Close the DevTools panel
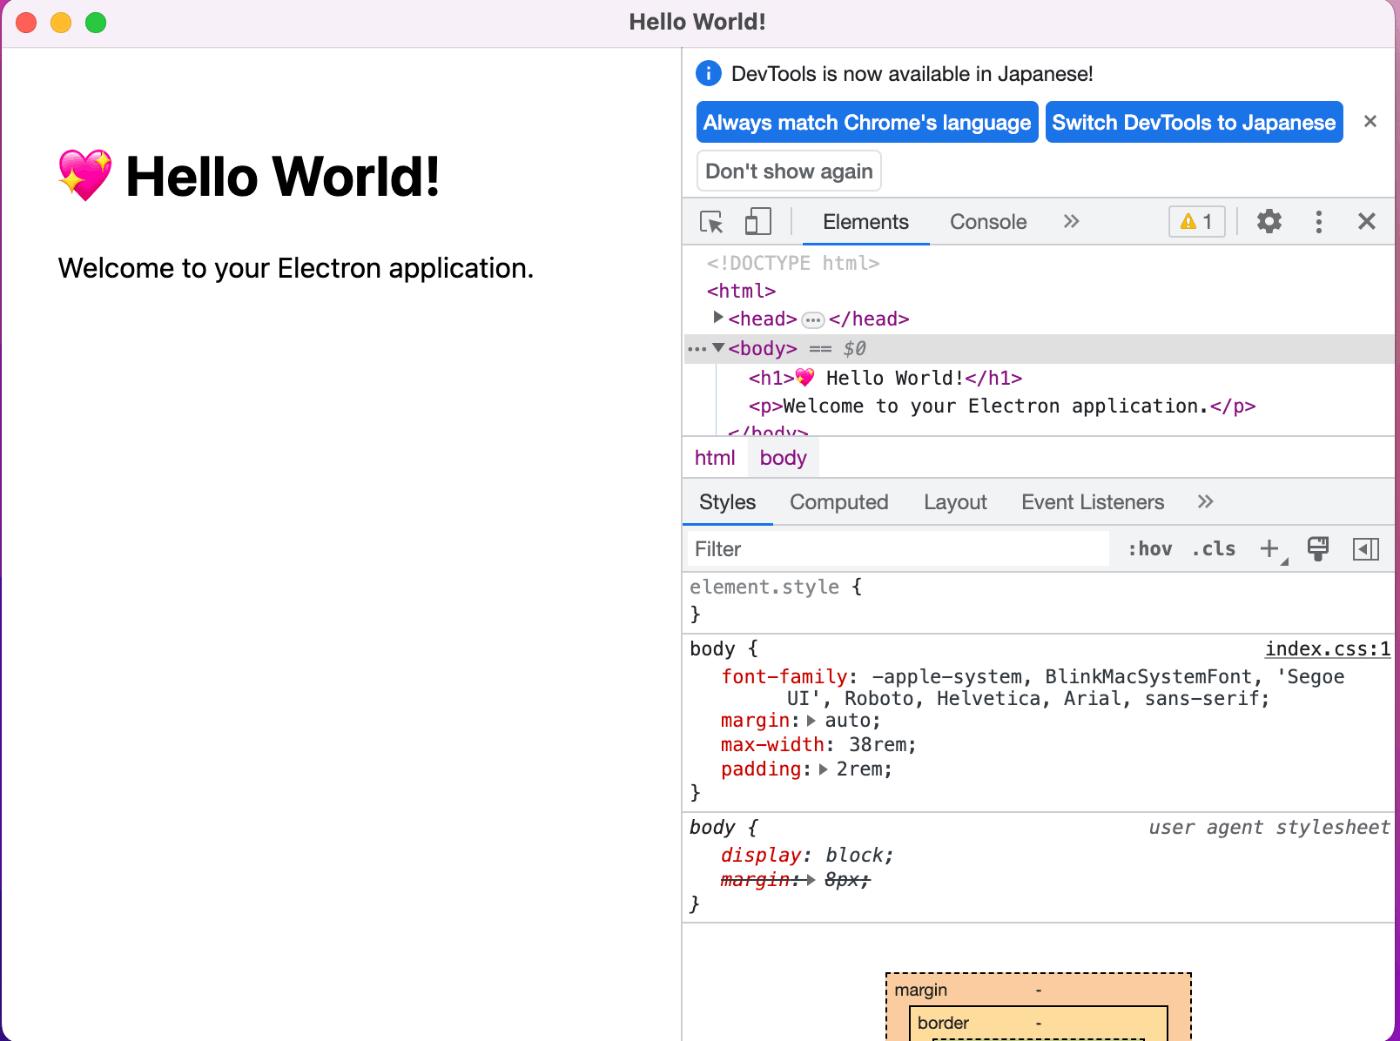The image size is (1400, 1041). (x=1366, y=222)
